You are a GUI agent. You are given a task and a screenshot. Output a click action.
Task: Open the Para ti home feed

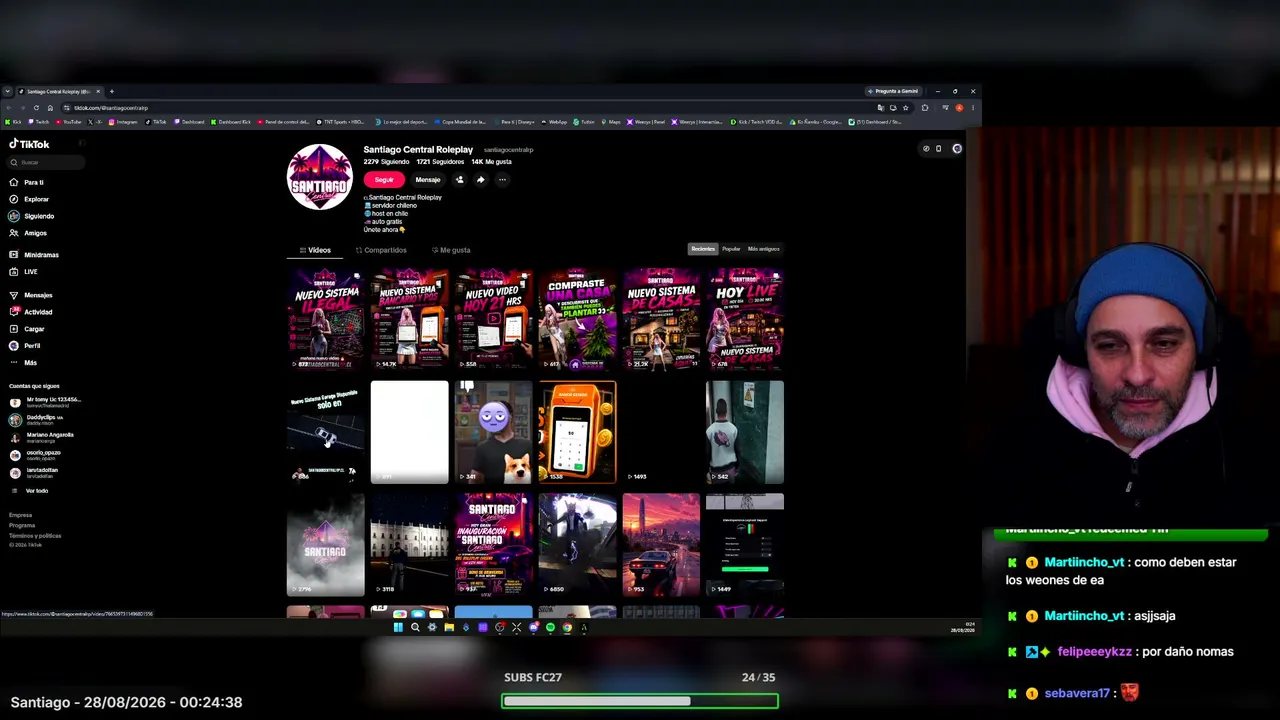pyautogui.click(x=27, y=182)
